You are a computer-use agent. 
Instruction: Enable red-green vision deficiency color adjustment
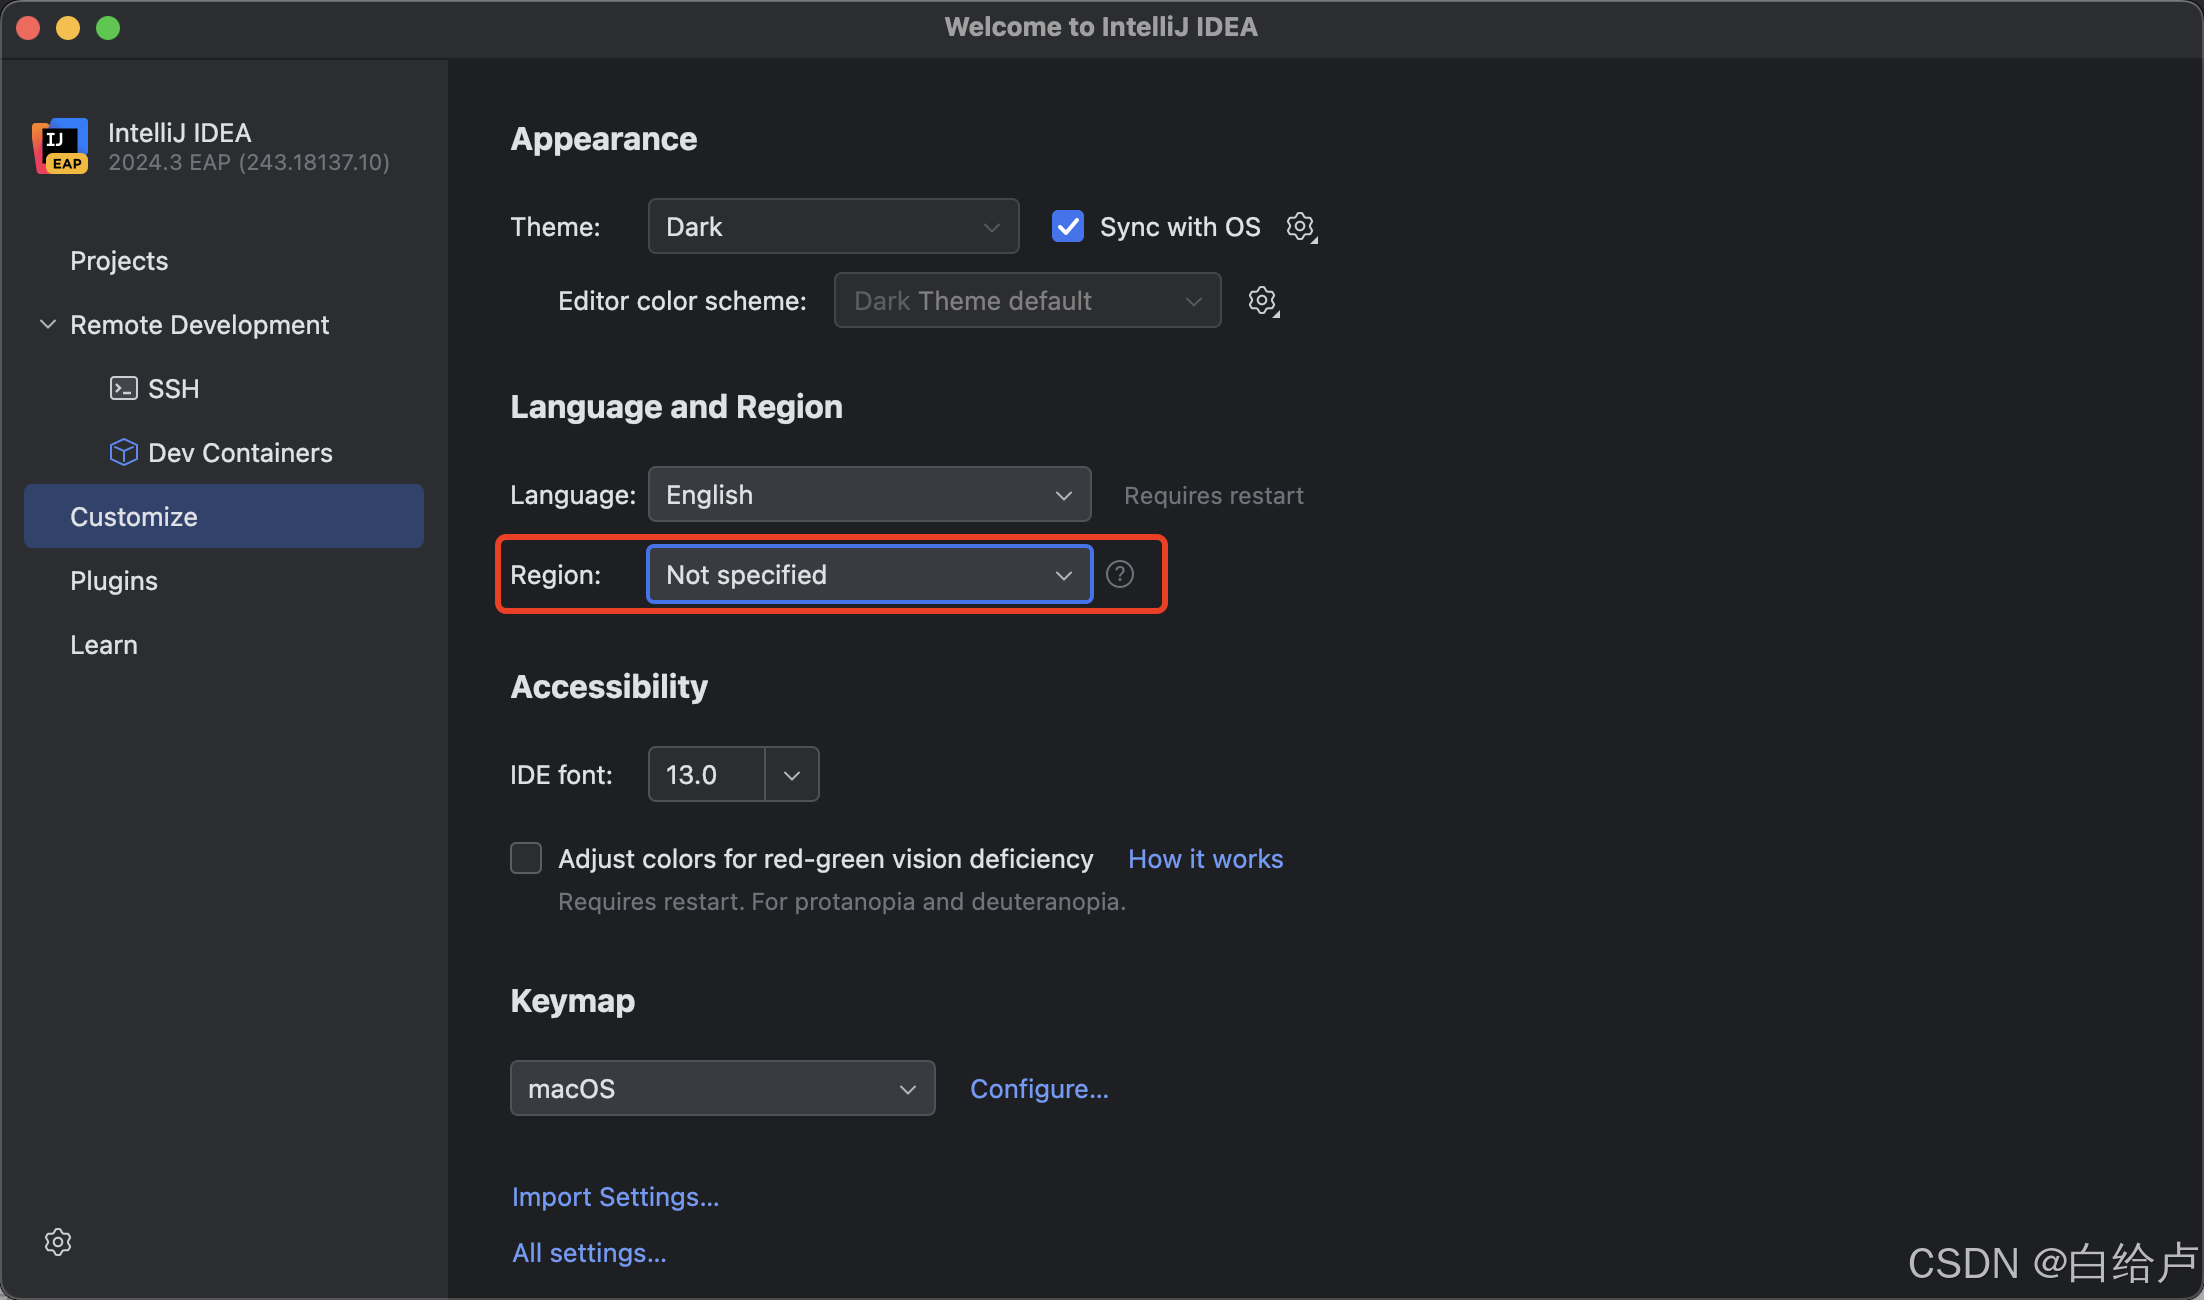click(x=526, y=858)
